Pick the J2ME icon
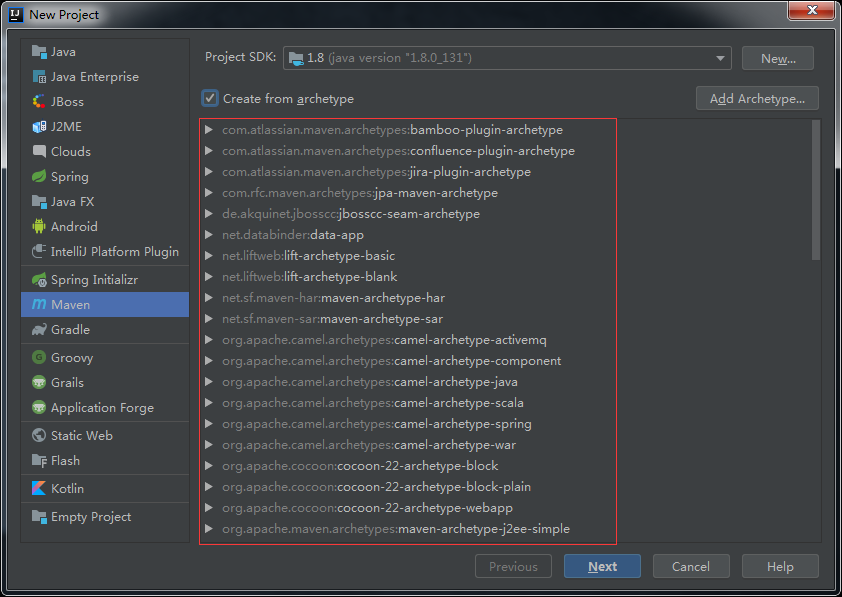This screenshot has width=842, height=597. (39, 127)
